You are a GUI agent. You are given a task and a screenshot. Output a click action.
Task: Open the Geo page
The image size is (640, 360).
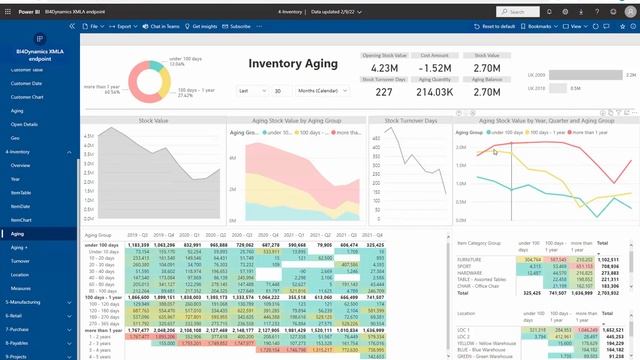[x=15, y=138]
